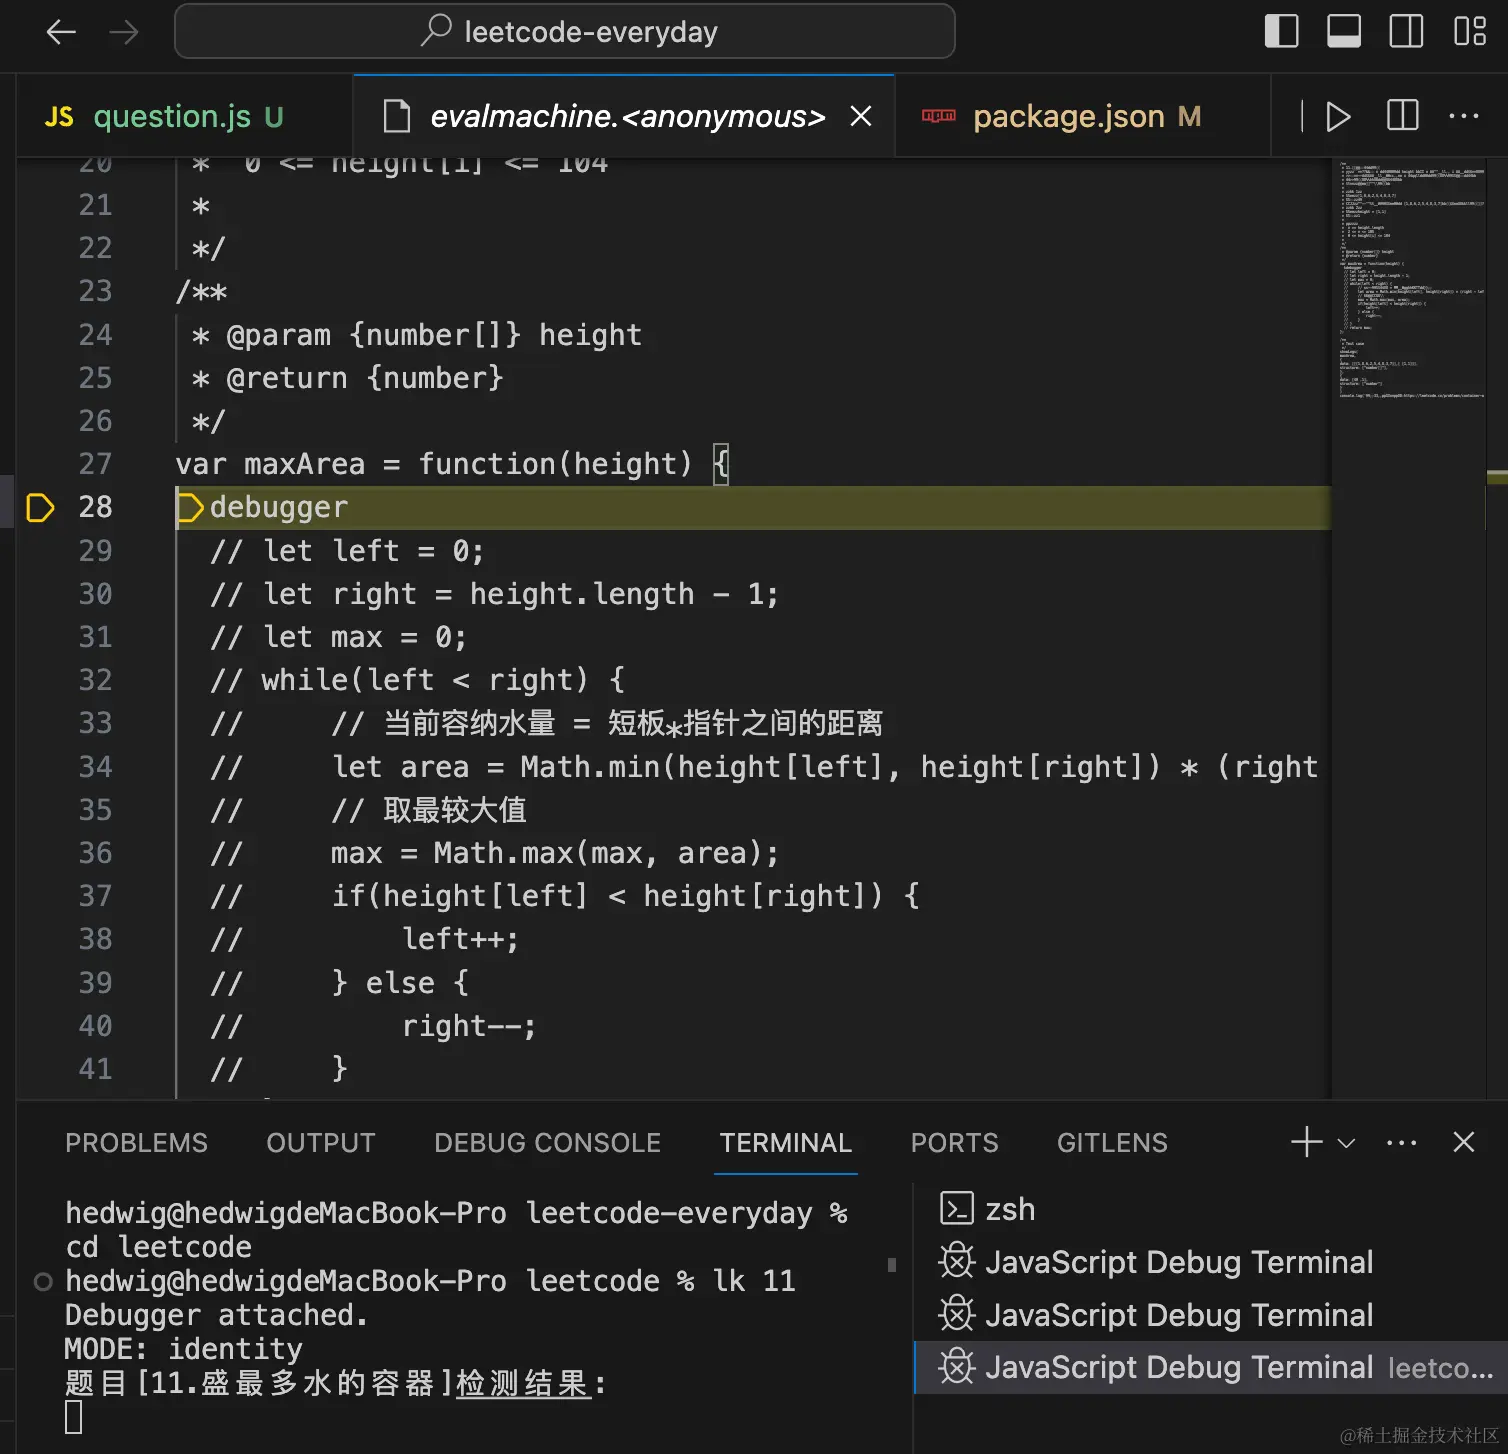Click the highlighted debugger statement
1508x1454 pixels.
(x=279, y=508)
